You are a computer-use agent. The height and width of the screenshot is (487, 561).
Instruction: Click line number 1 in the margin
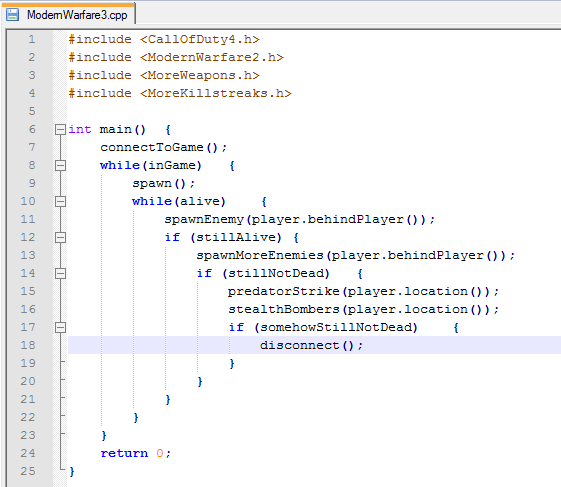[x=32, y=39]
